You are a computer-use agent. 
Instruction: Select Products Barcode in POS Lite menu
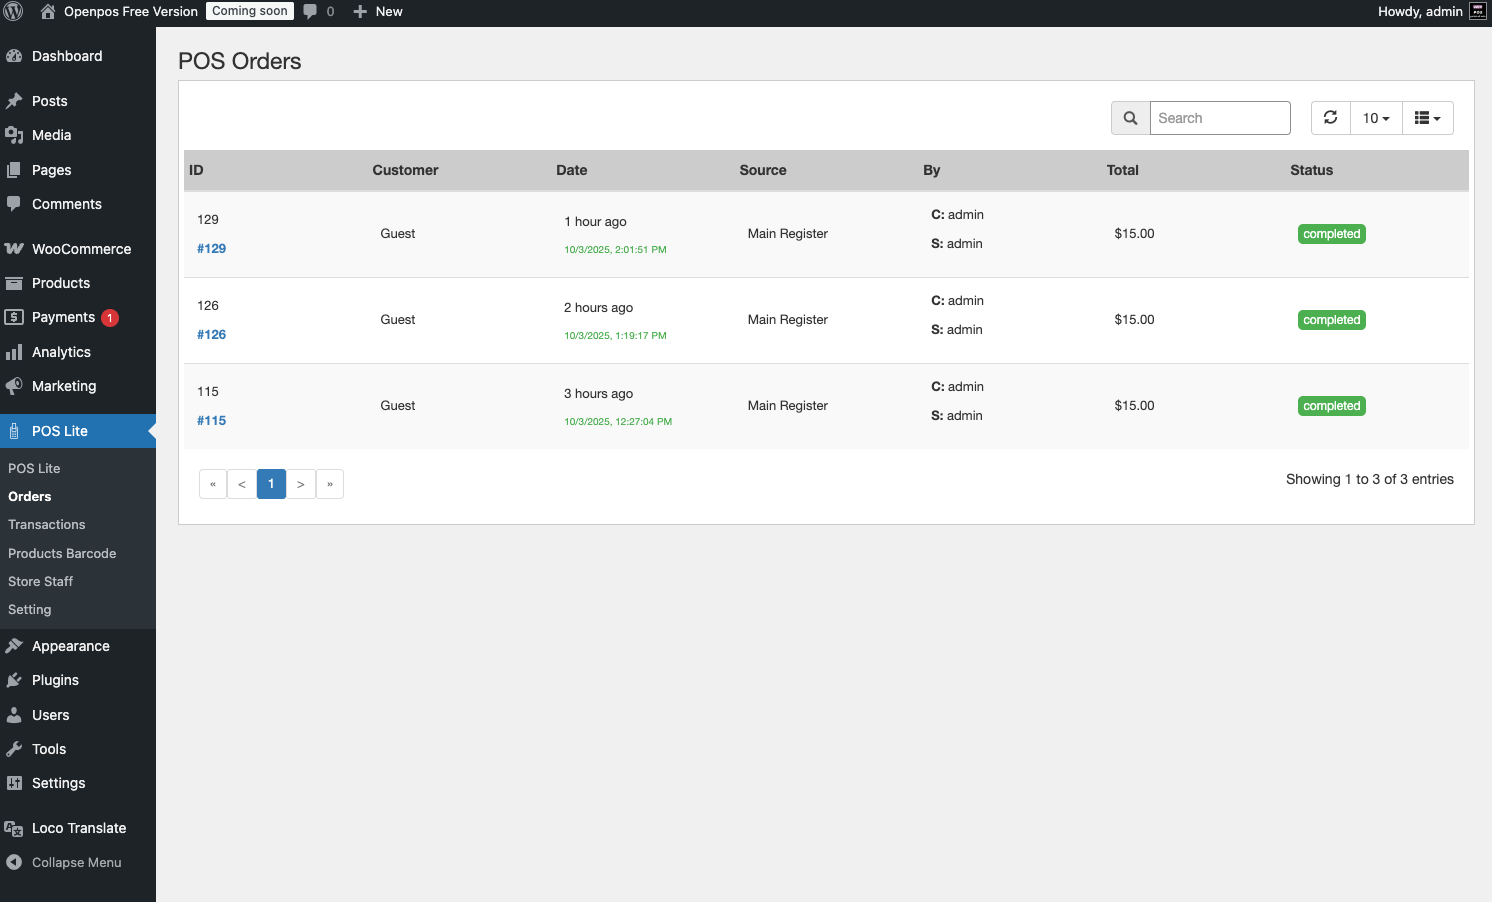62,553
